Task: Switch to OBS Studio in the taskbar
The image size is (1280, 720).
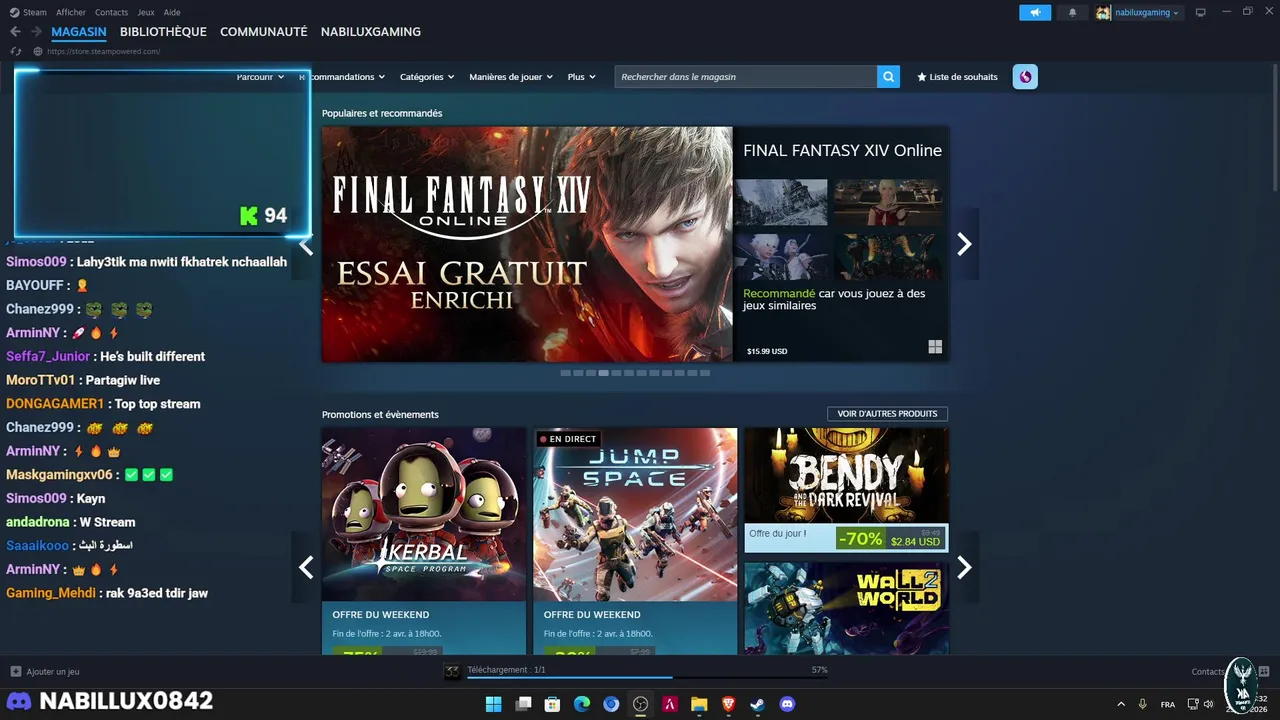Action: coord(641,704)
